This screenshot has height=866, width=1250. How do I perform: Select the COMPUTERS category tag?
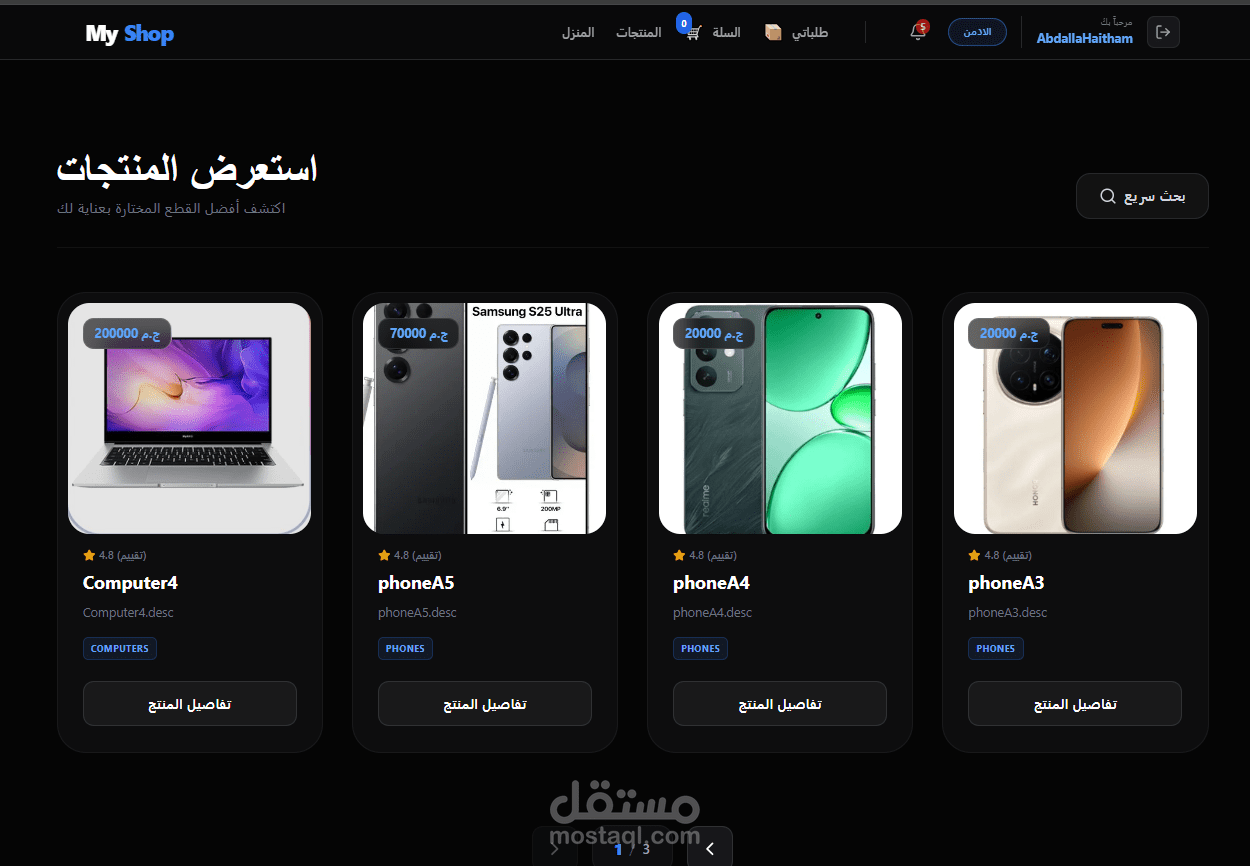[120, 648]
